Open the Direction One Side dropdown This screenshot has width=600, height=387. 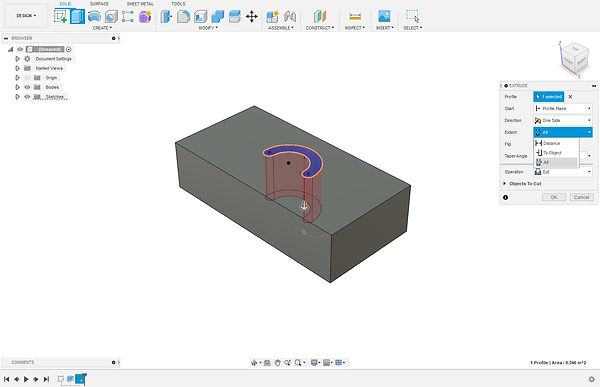pos(563,121)
